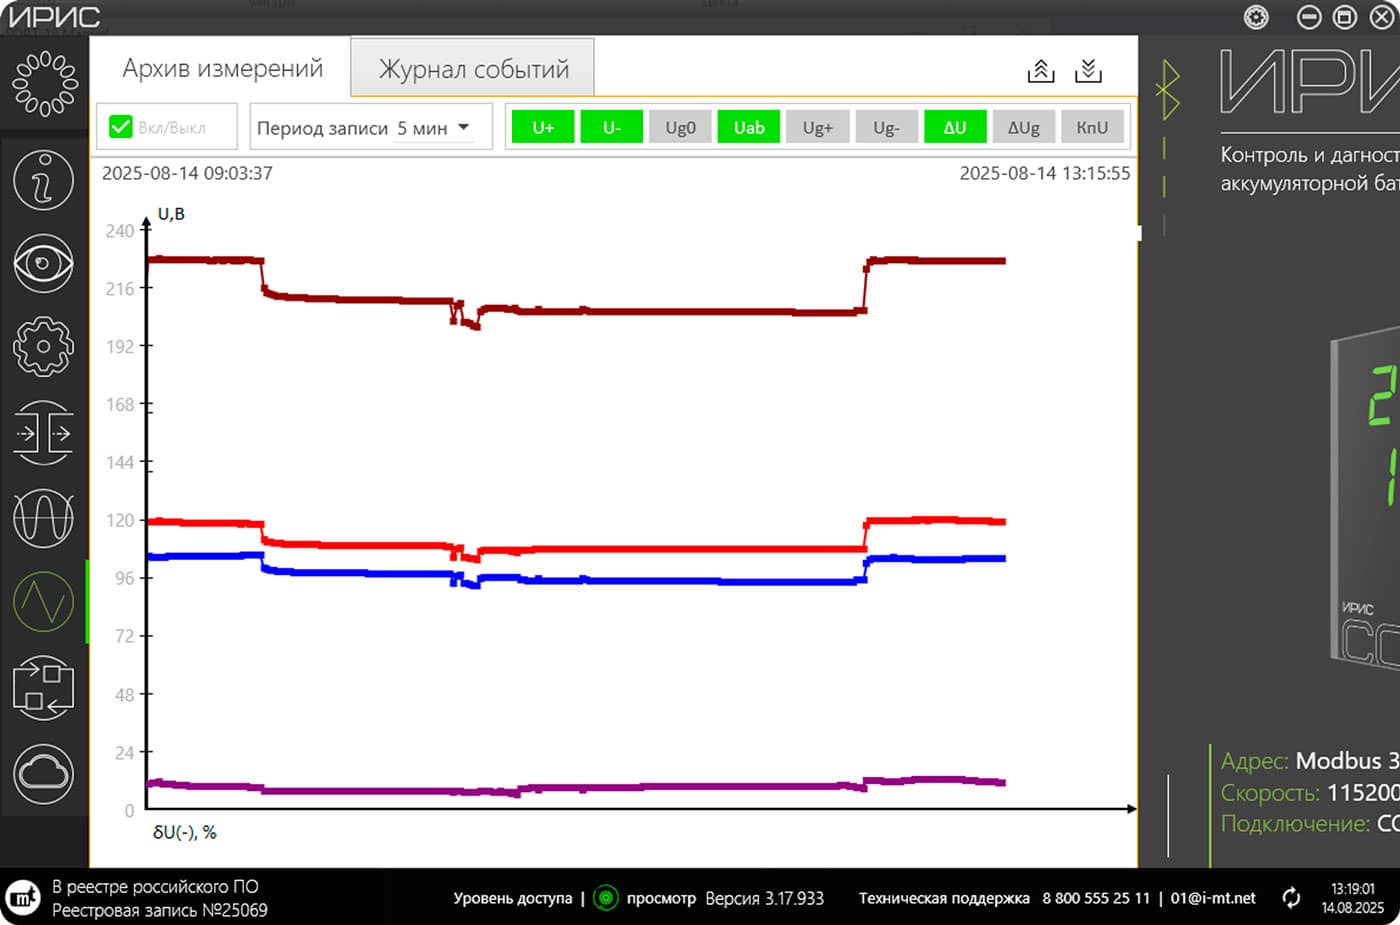Image resolution: width=1400 pixels, height=925 pixels.
Task: Switch to Журнал событий tab
Action: point(473,69)
